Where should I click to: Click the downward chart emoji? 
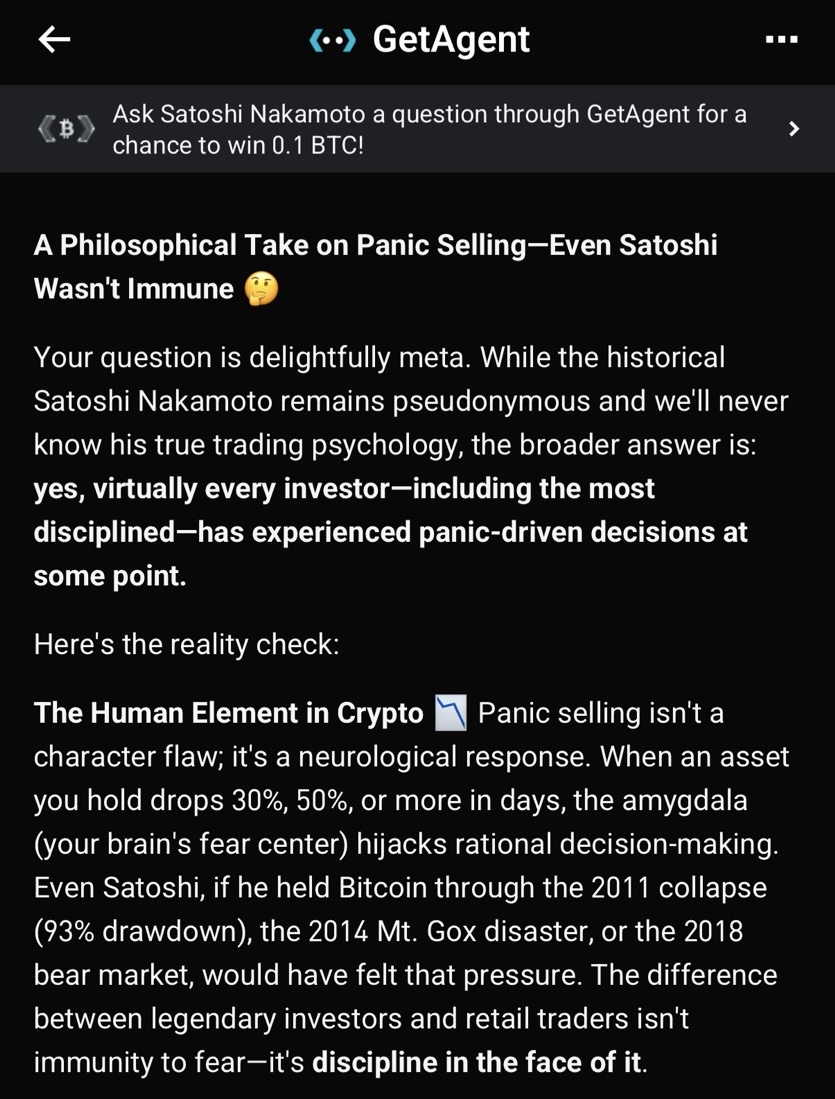pos(451,714)
